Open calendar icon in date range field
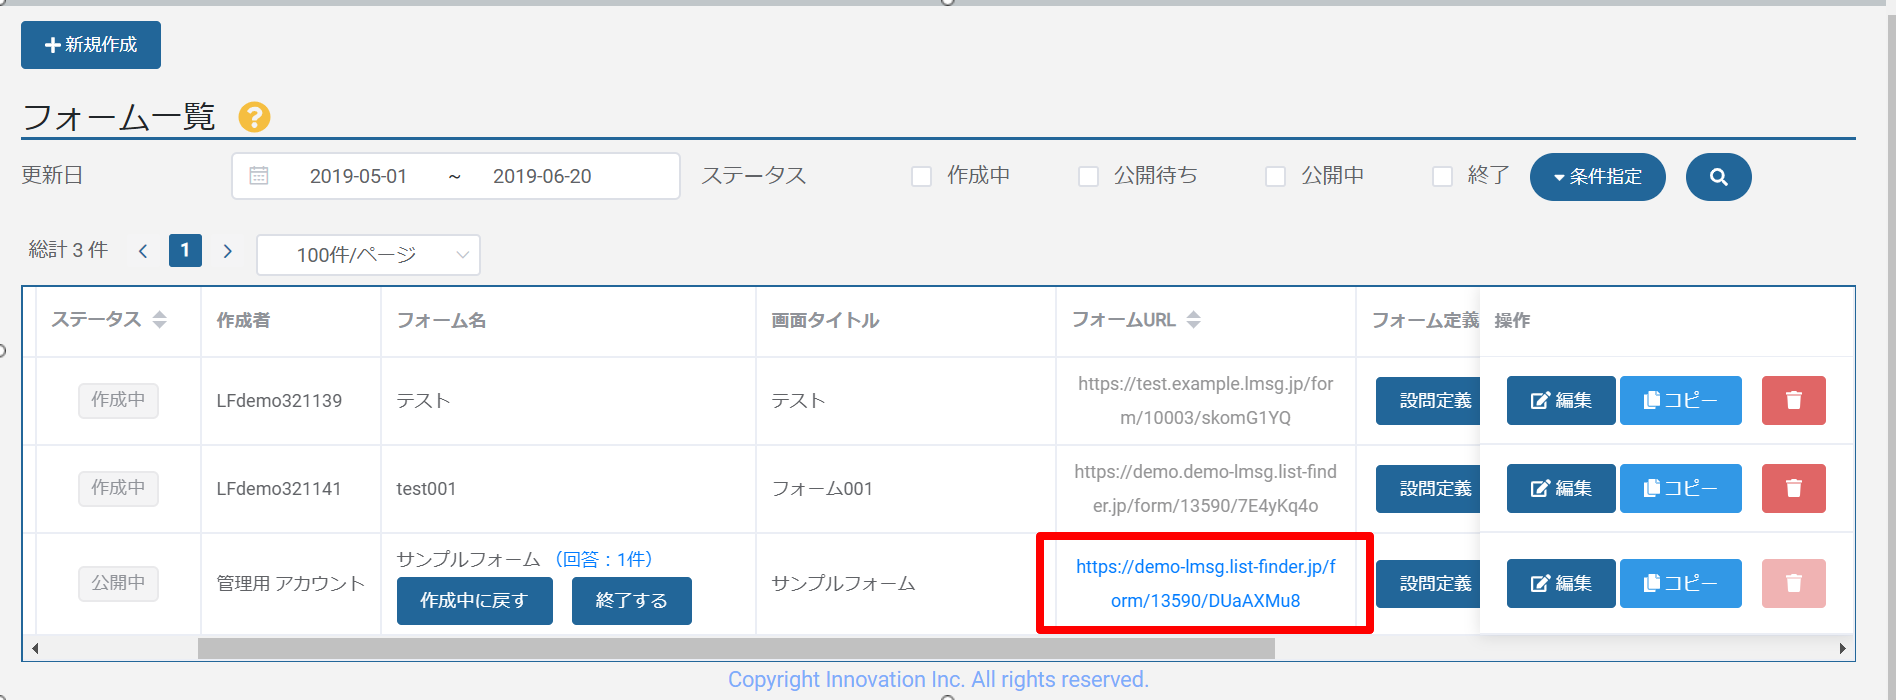Screen dimensions: 1896x700 [259, 176]
